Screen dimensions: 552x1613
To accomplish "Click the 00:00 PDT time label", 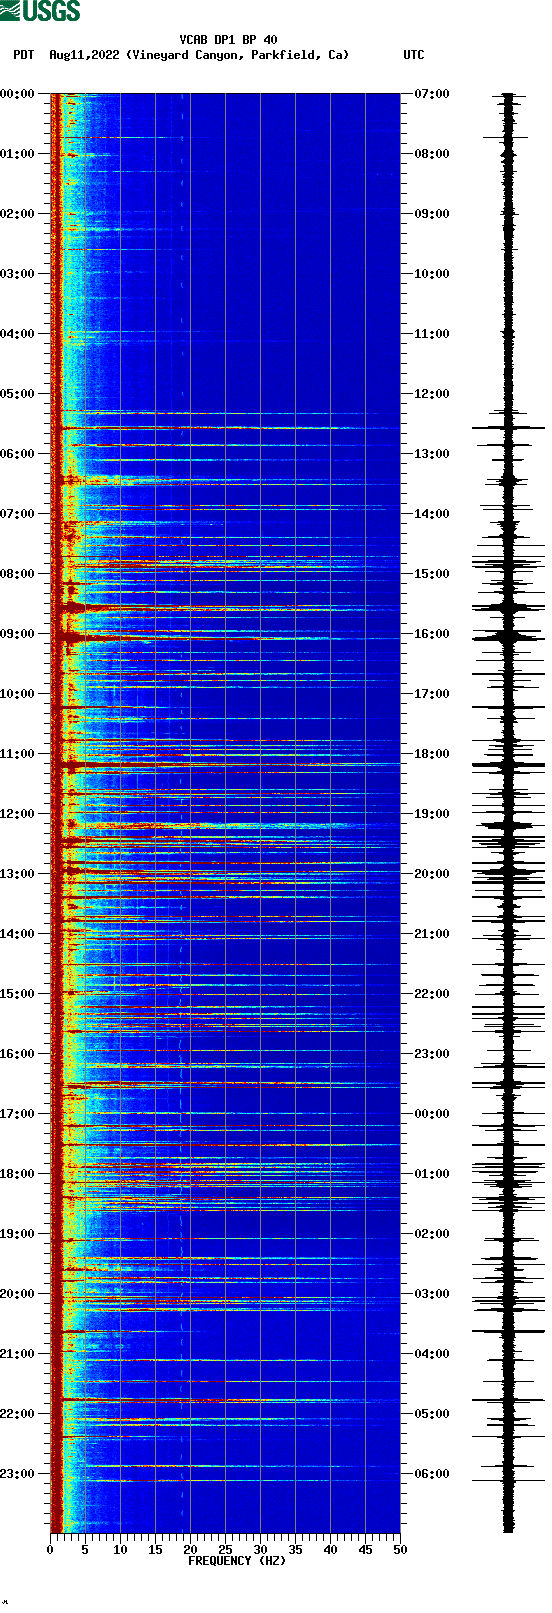I will pos(17,94).
